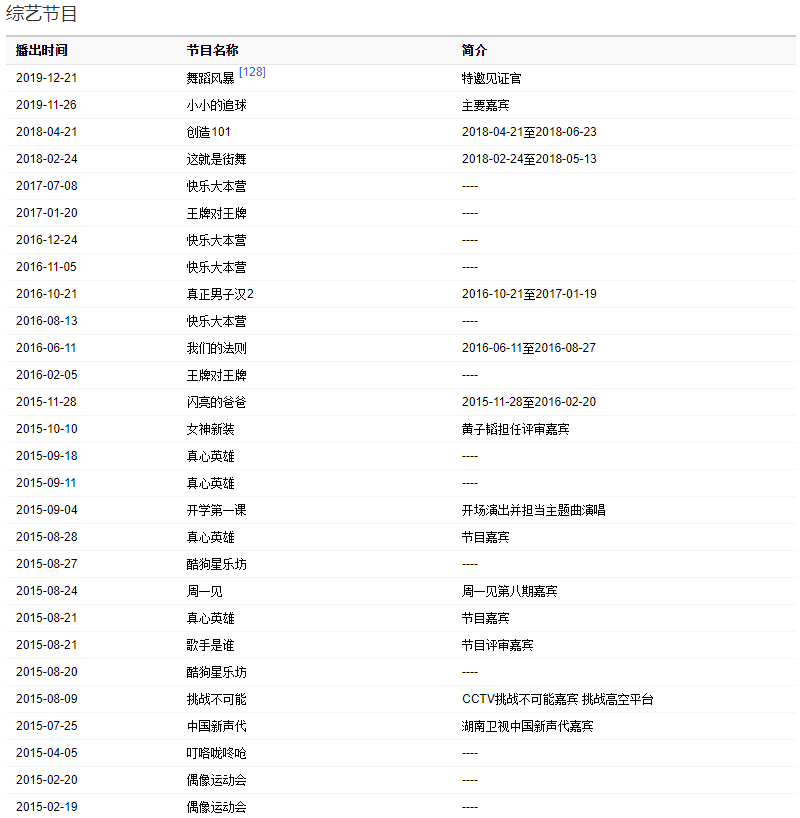Click the 开学第一课 program name
This screenshot has width=800, height=818.
point(216,510)
